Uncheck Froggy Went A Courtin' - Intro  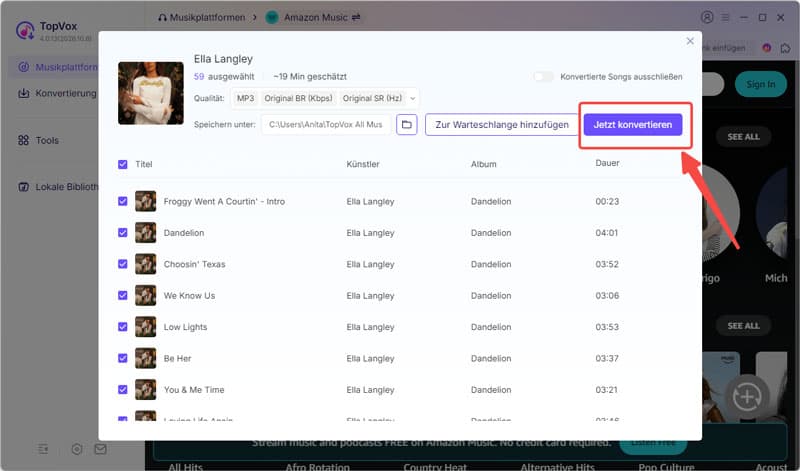point(122,201)
